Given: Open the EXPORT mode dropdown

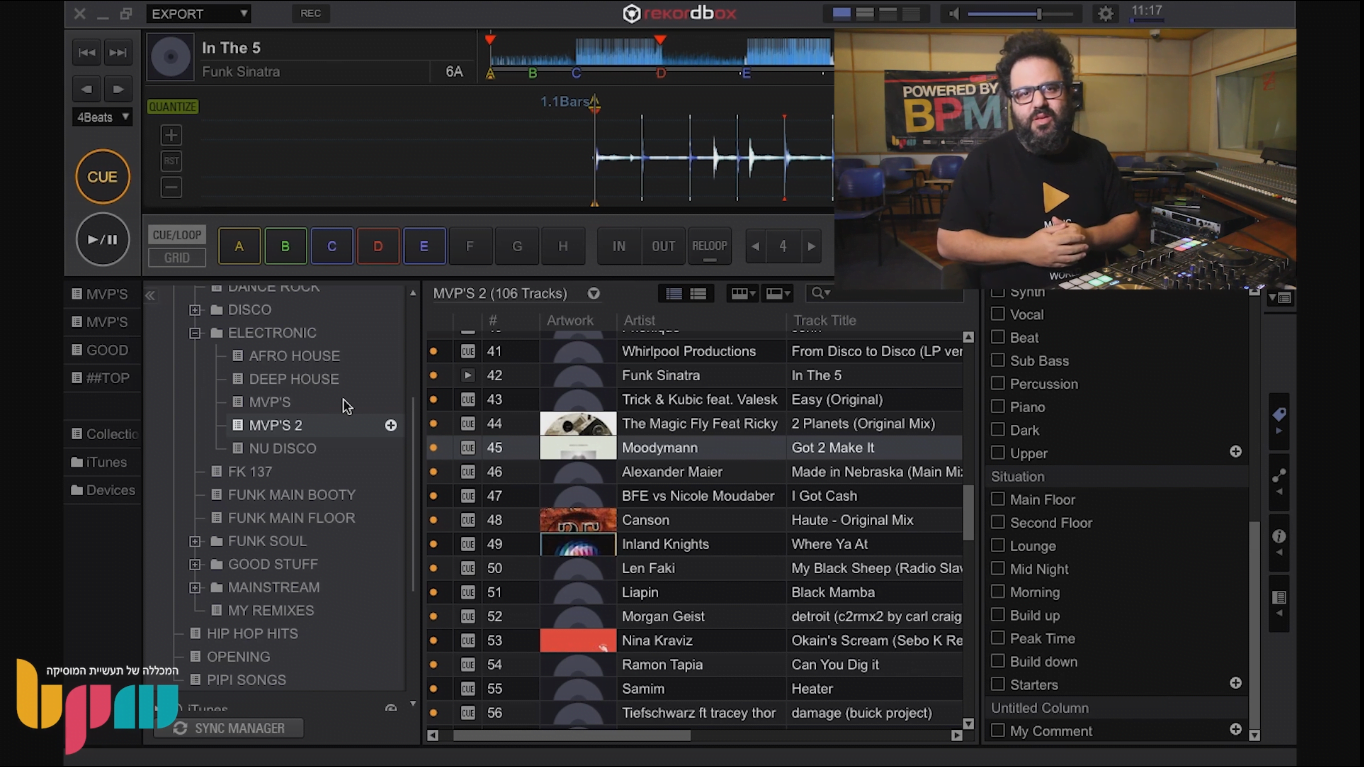Looking at the screenshot, I should (x=198, y=13).
